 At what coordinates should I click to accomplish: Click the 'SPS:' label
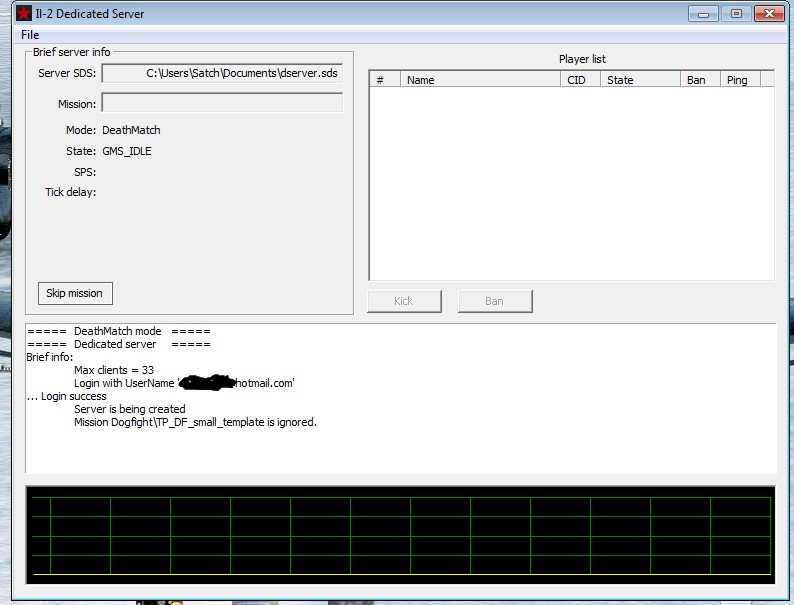point(85,172)
